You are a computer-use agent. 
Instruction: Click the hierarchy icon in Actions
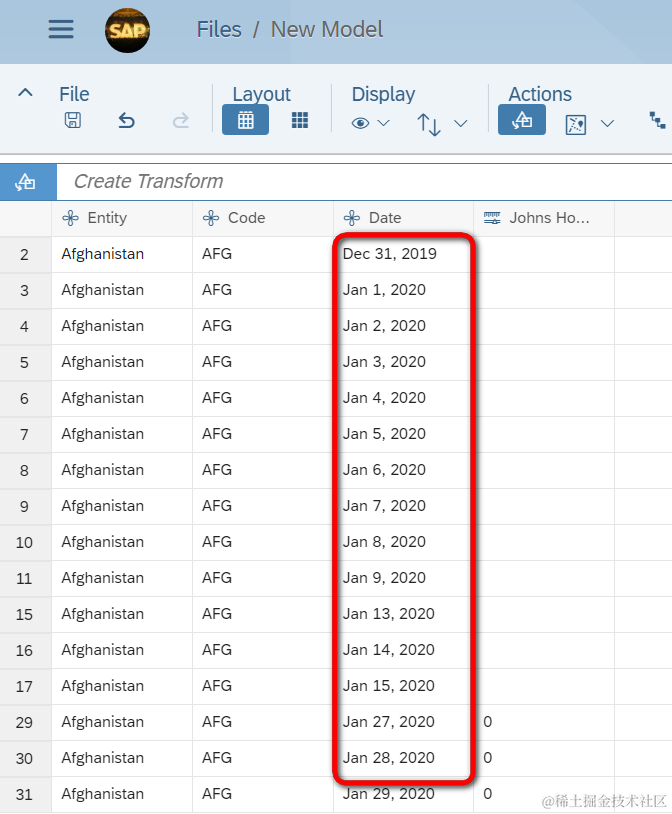657,120
